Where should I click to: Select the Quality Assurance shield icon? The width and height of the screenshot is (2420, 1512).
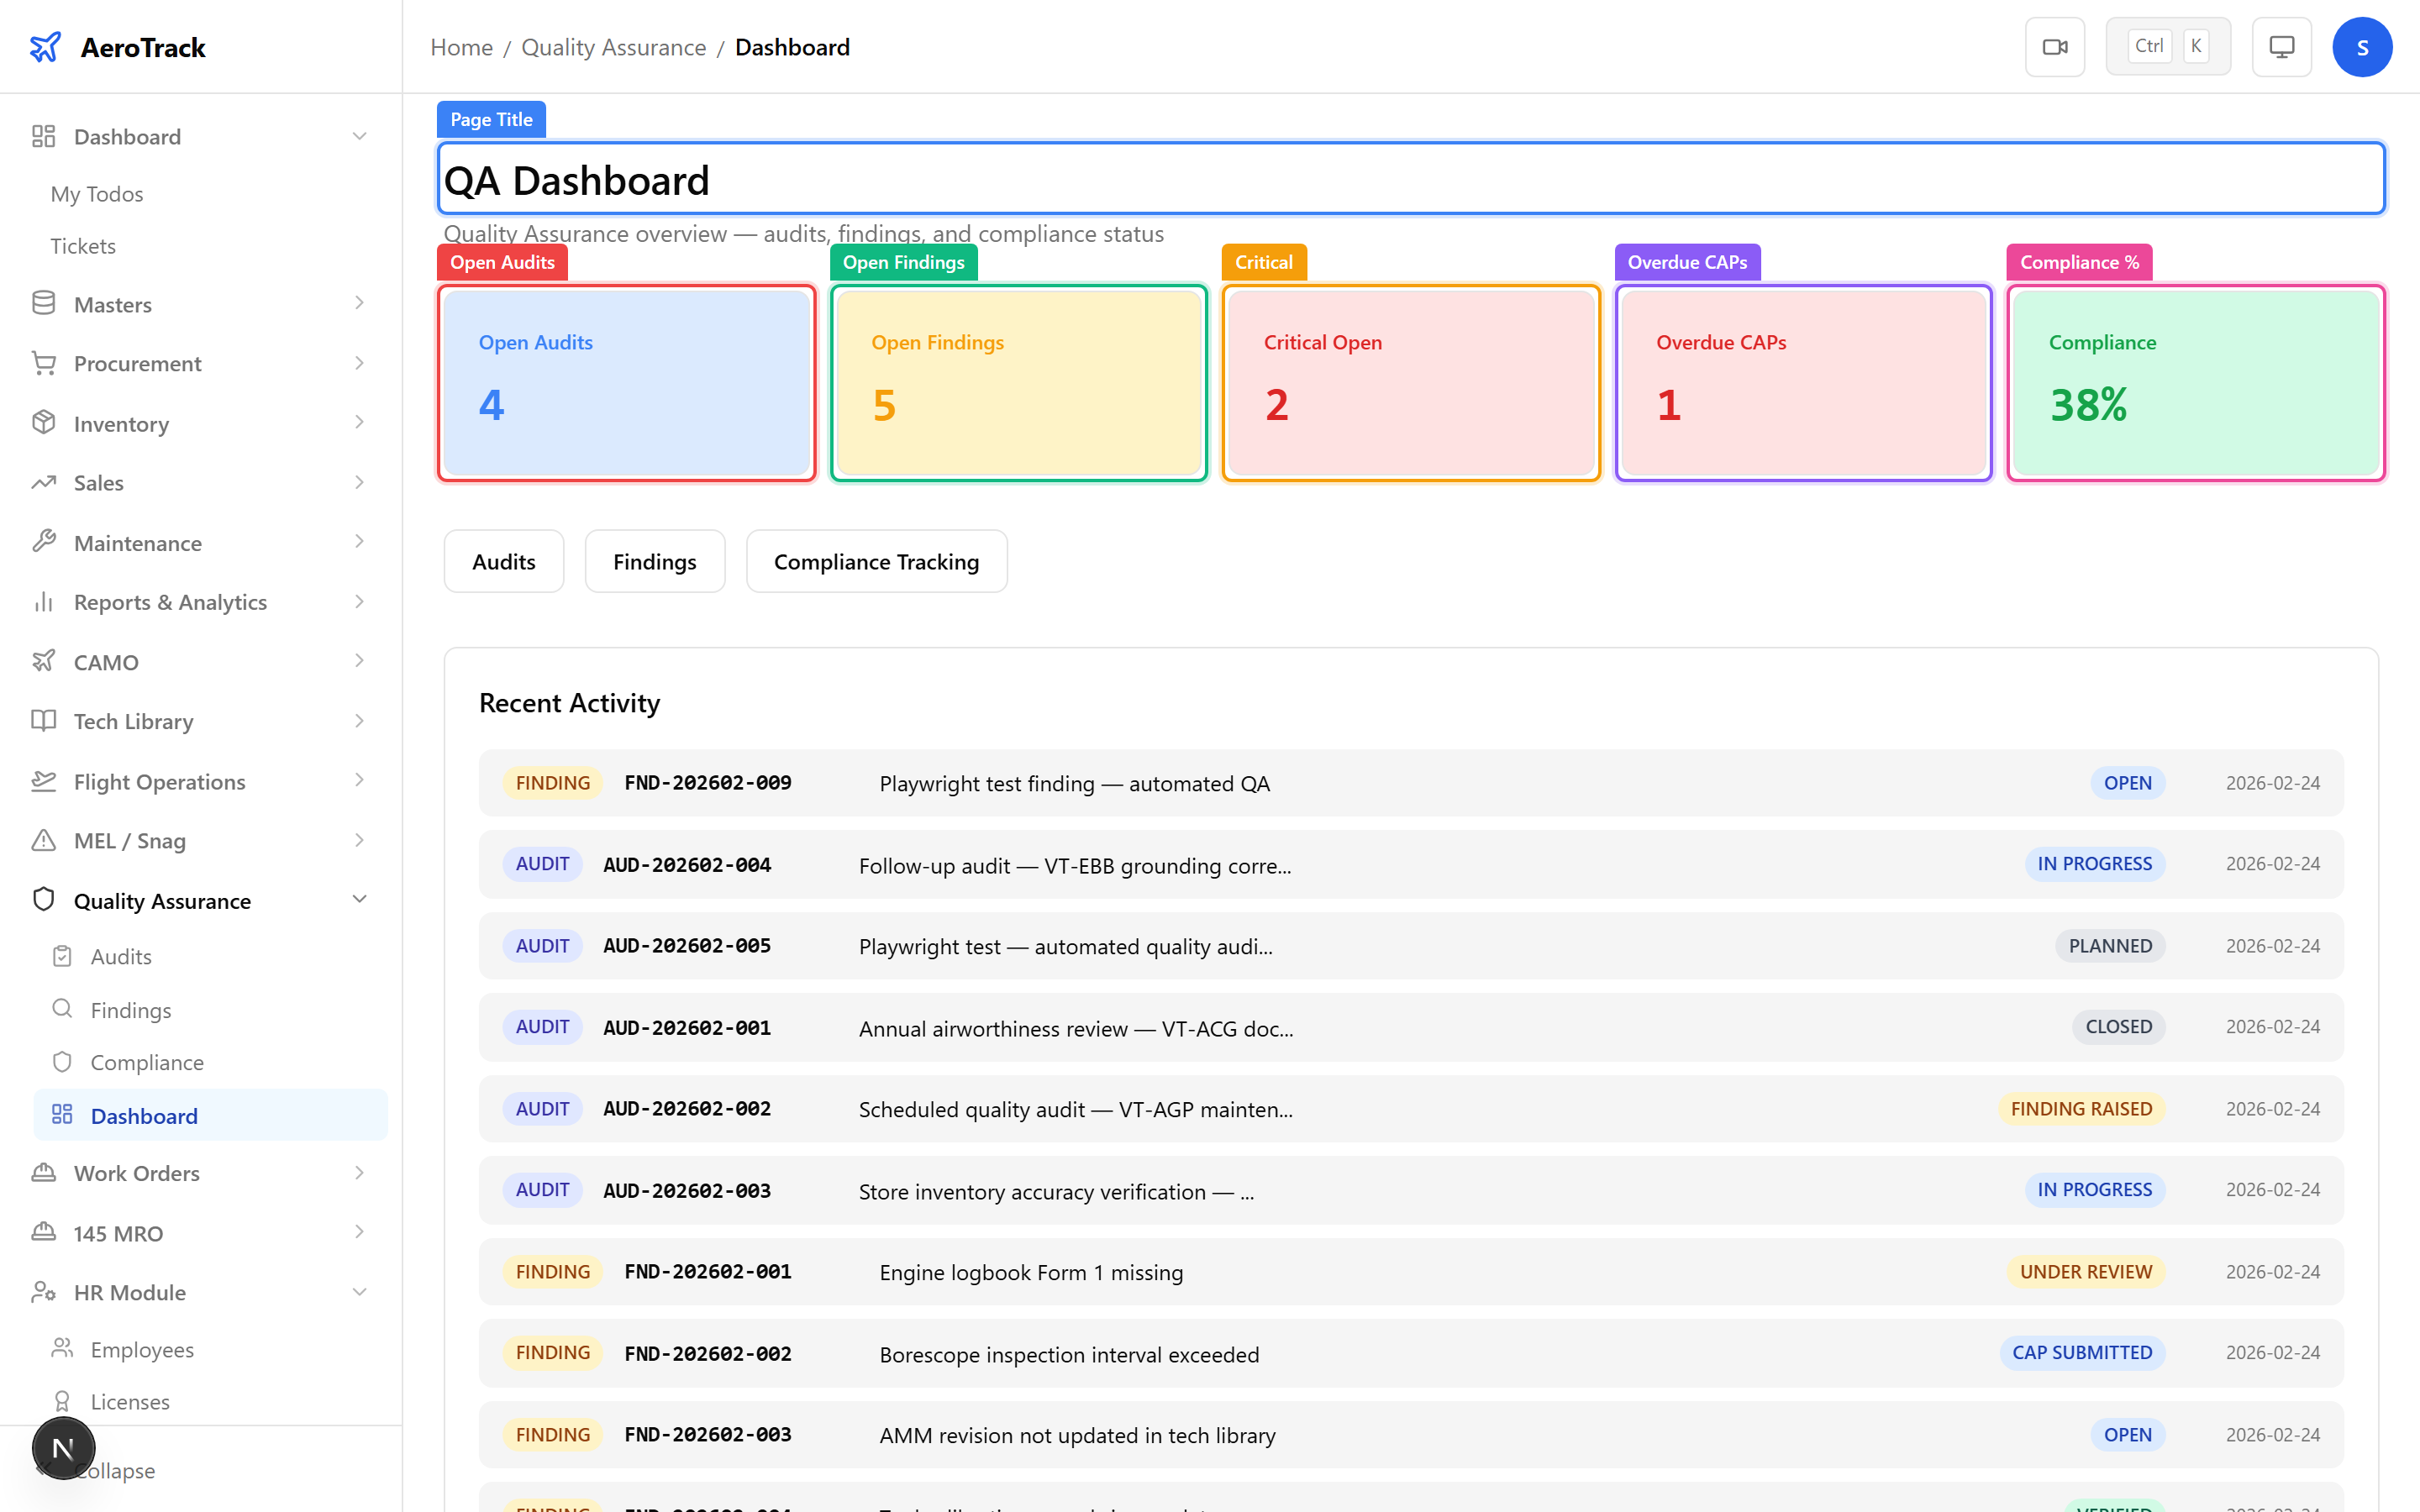click(43, 899)
